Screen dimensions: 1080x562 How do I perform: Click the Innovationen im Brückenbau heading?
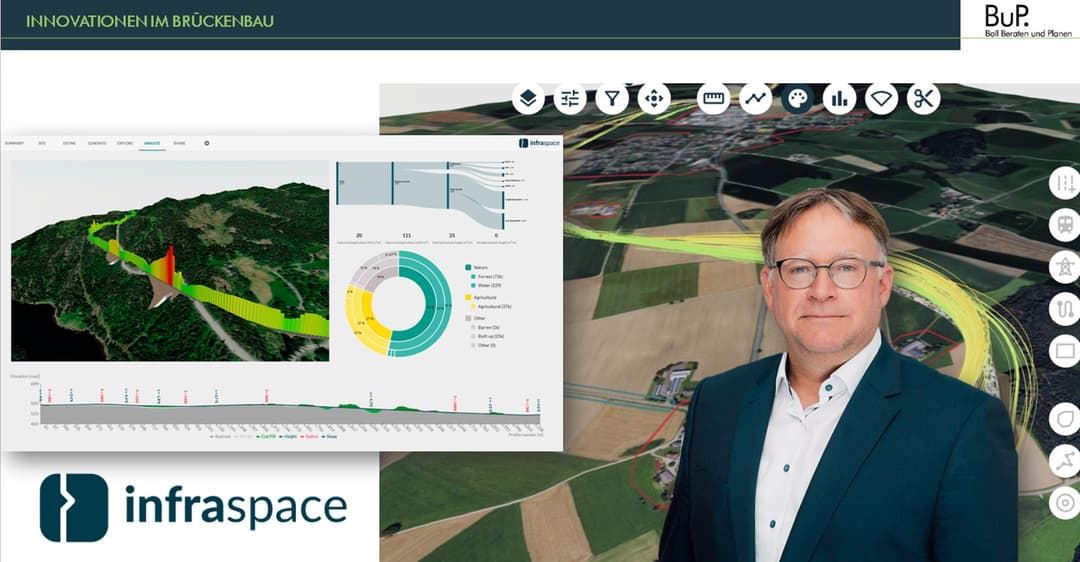[149, 21]
